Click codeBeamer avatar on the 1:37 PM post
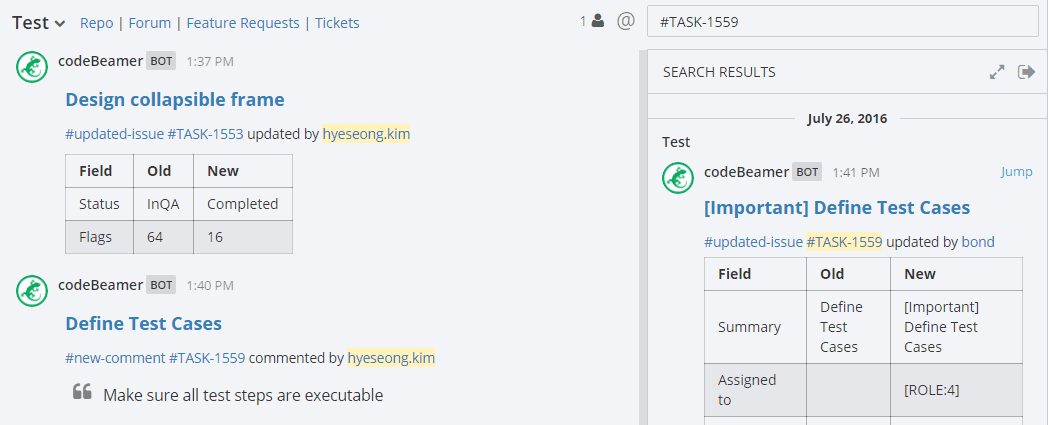Viewport: 1048px width, 425px height. click(33, 67)
